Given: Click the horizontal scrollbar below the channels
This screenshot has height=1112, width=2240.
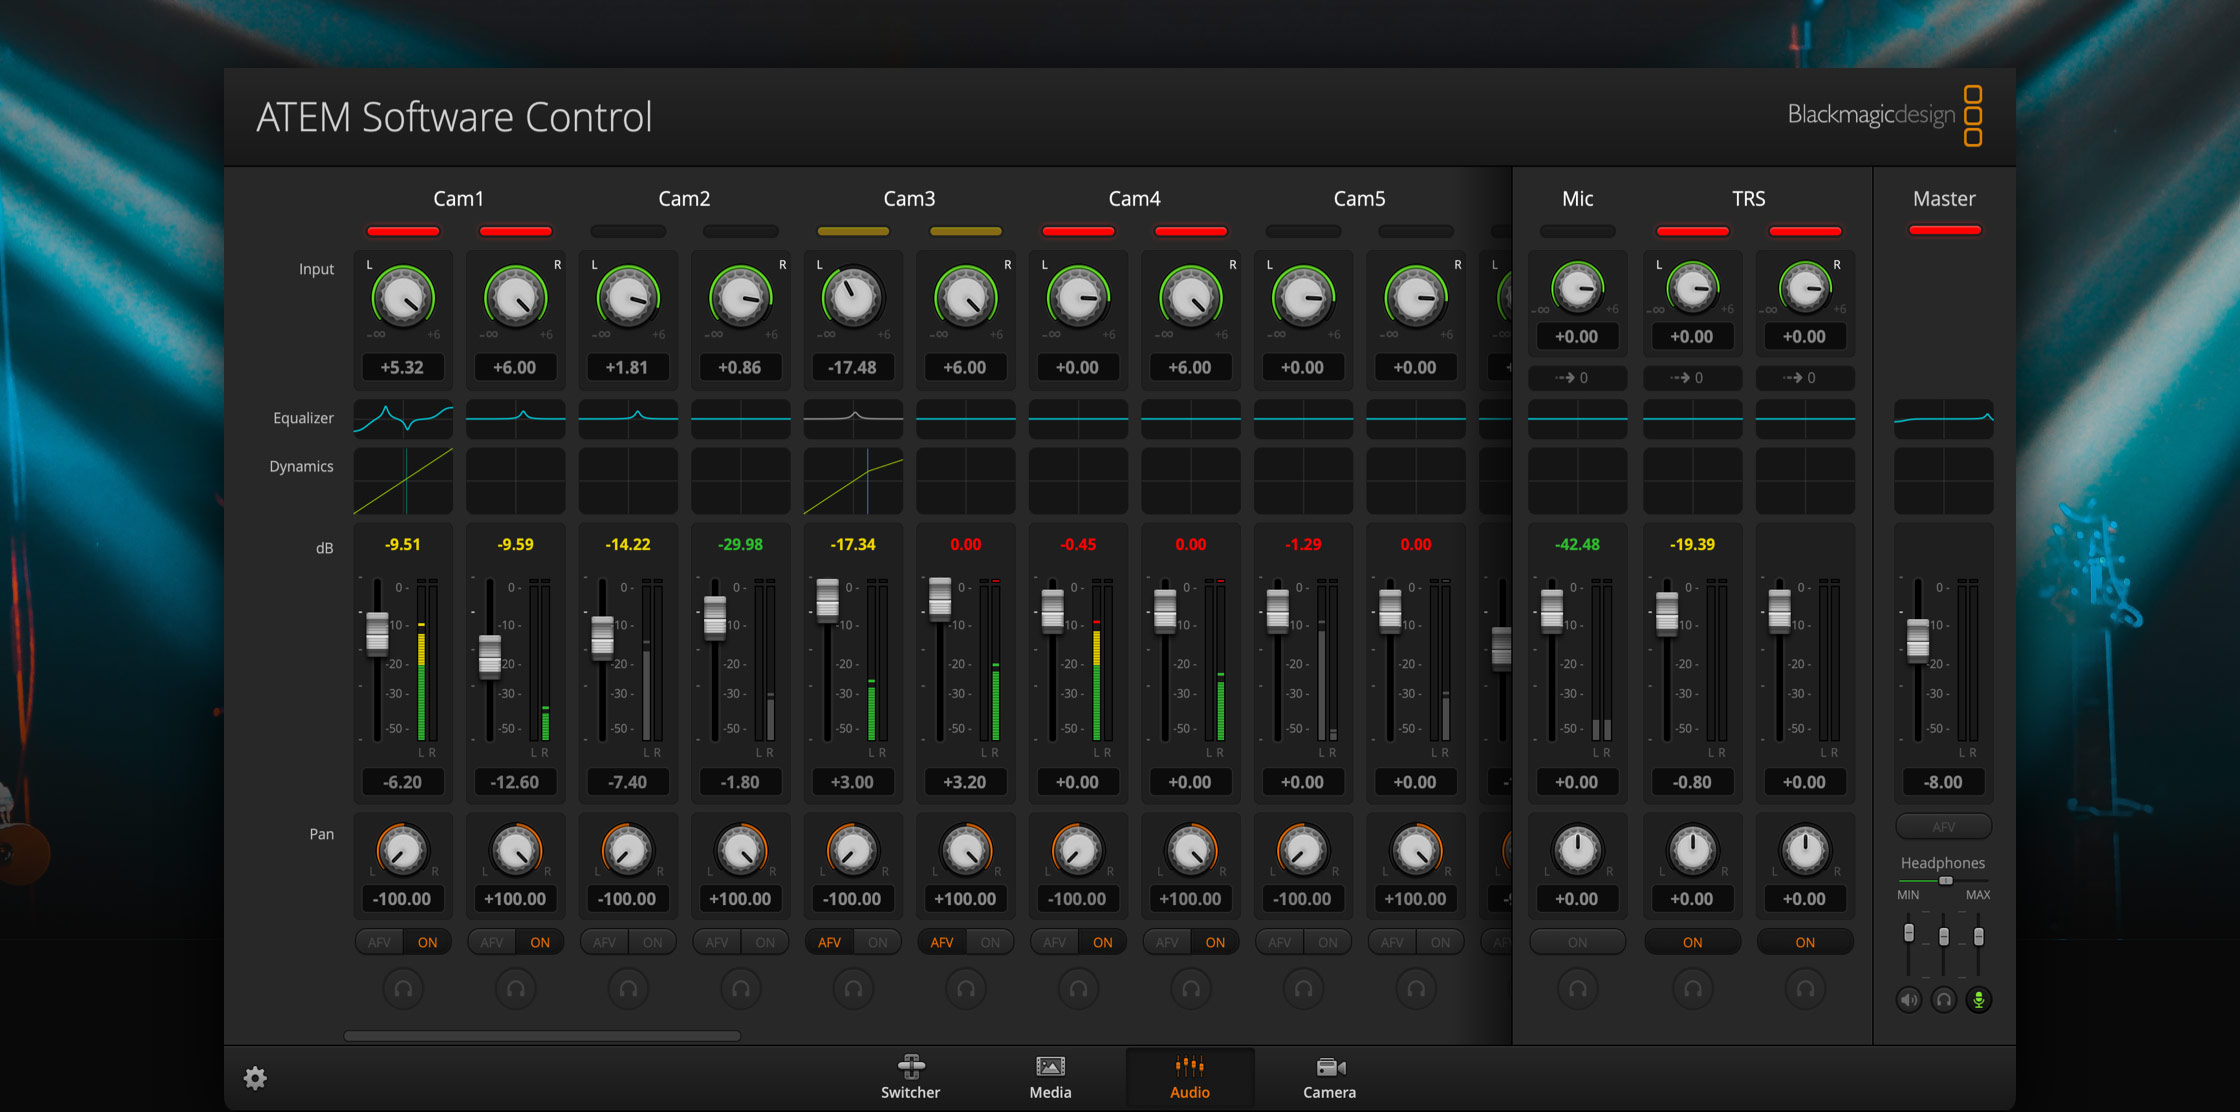Looking at the screenshot, I should (x=540, y=1037).
